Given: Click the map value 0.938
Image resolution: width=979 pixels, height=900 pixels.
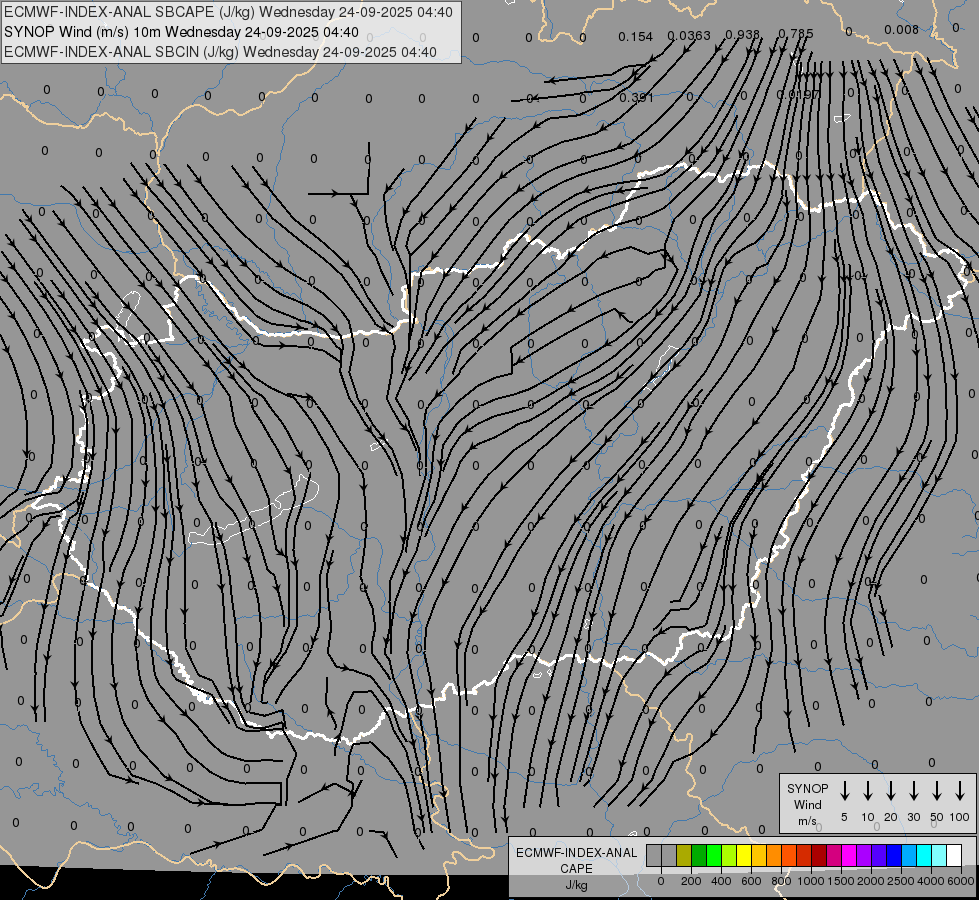Looking at the screenshot, I should pos(742,34).
